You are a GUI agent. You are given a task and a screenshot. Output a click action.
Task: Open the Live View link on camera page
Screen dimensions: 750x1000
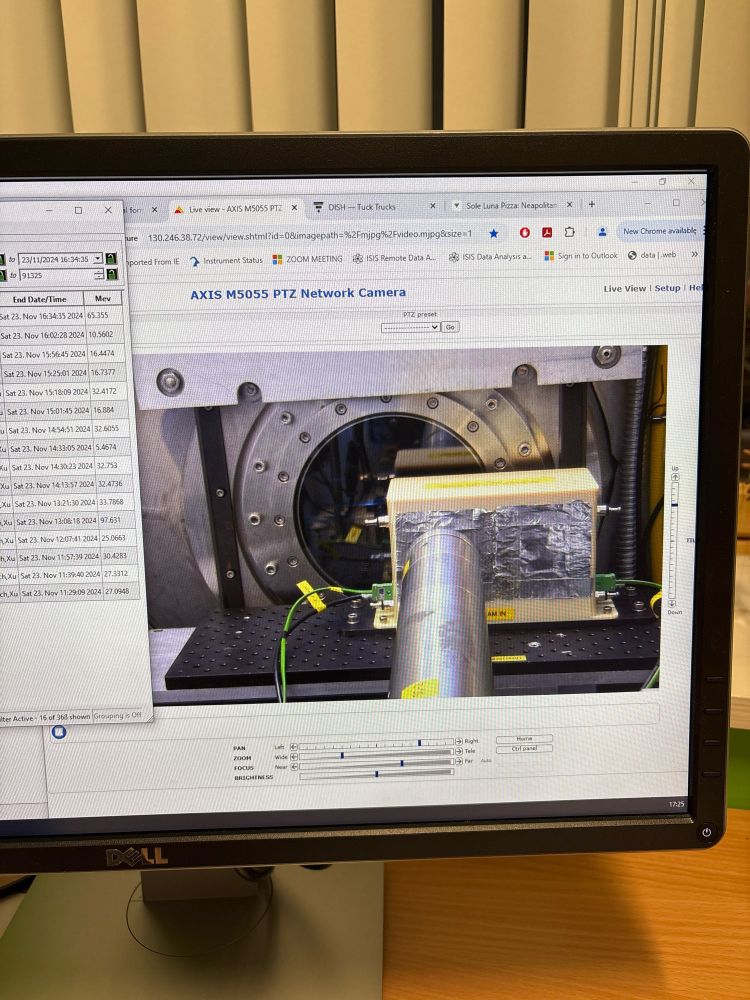(625, 289)
